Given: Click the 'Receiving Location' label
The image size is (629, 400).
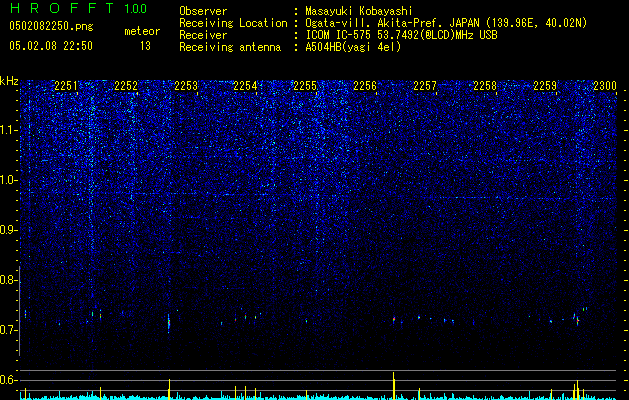Looking at the screenshot, I should click(233, 23).
